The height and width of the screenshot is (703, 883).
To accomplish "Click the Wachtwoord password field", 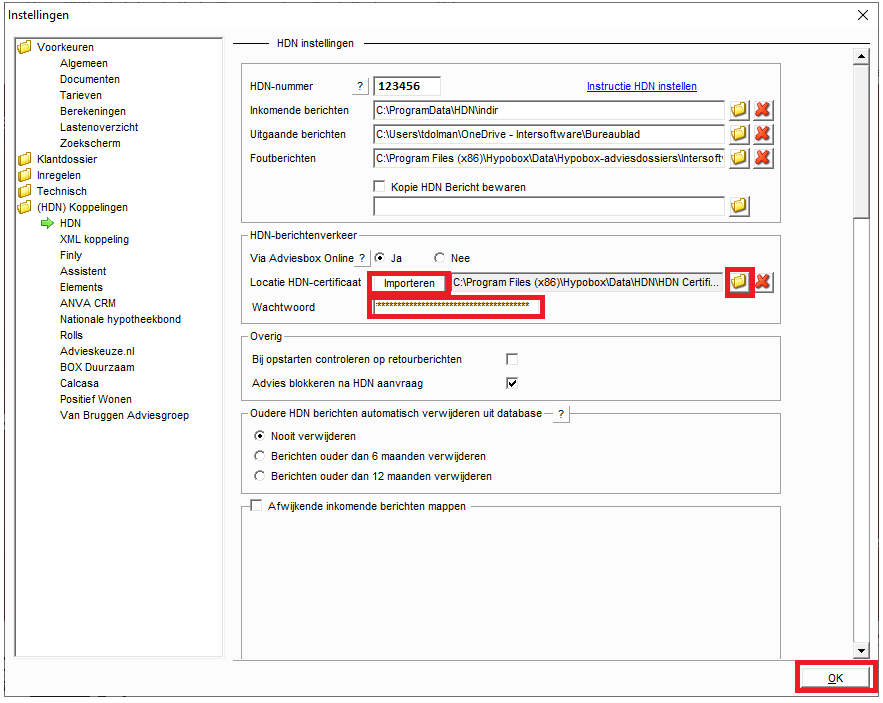I will click(x=456, y=306).
